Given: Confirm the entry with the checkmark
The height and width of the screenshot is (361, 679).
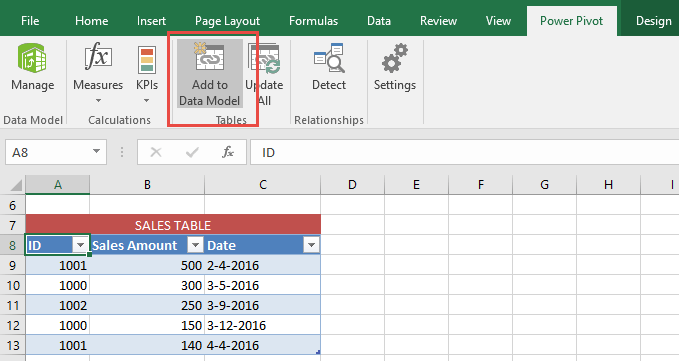Looking at the screenshot, I should (x=192, y=152).
